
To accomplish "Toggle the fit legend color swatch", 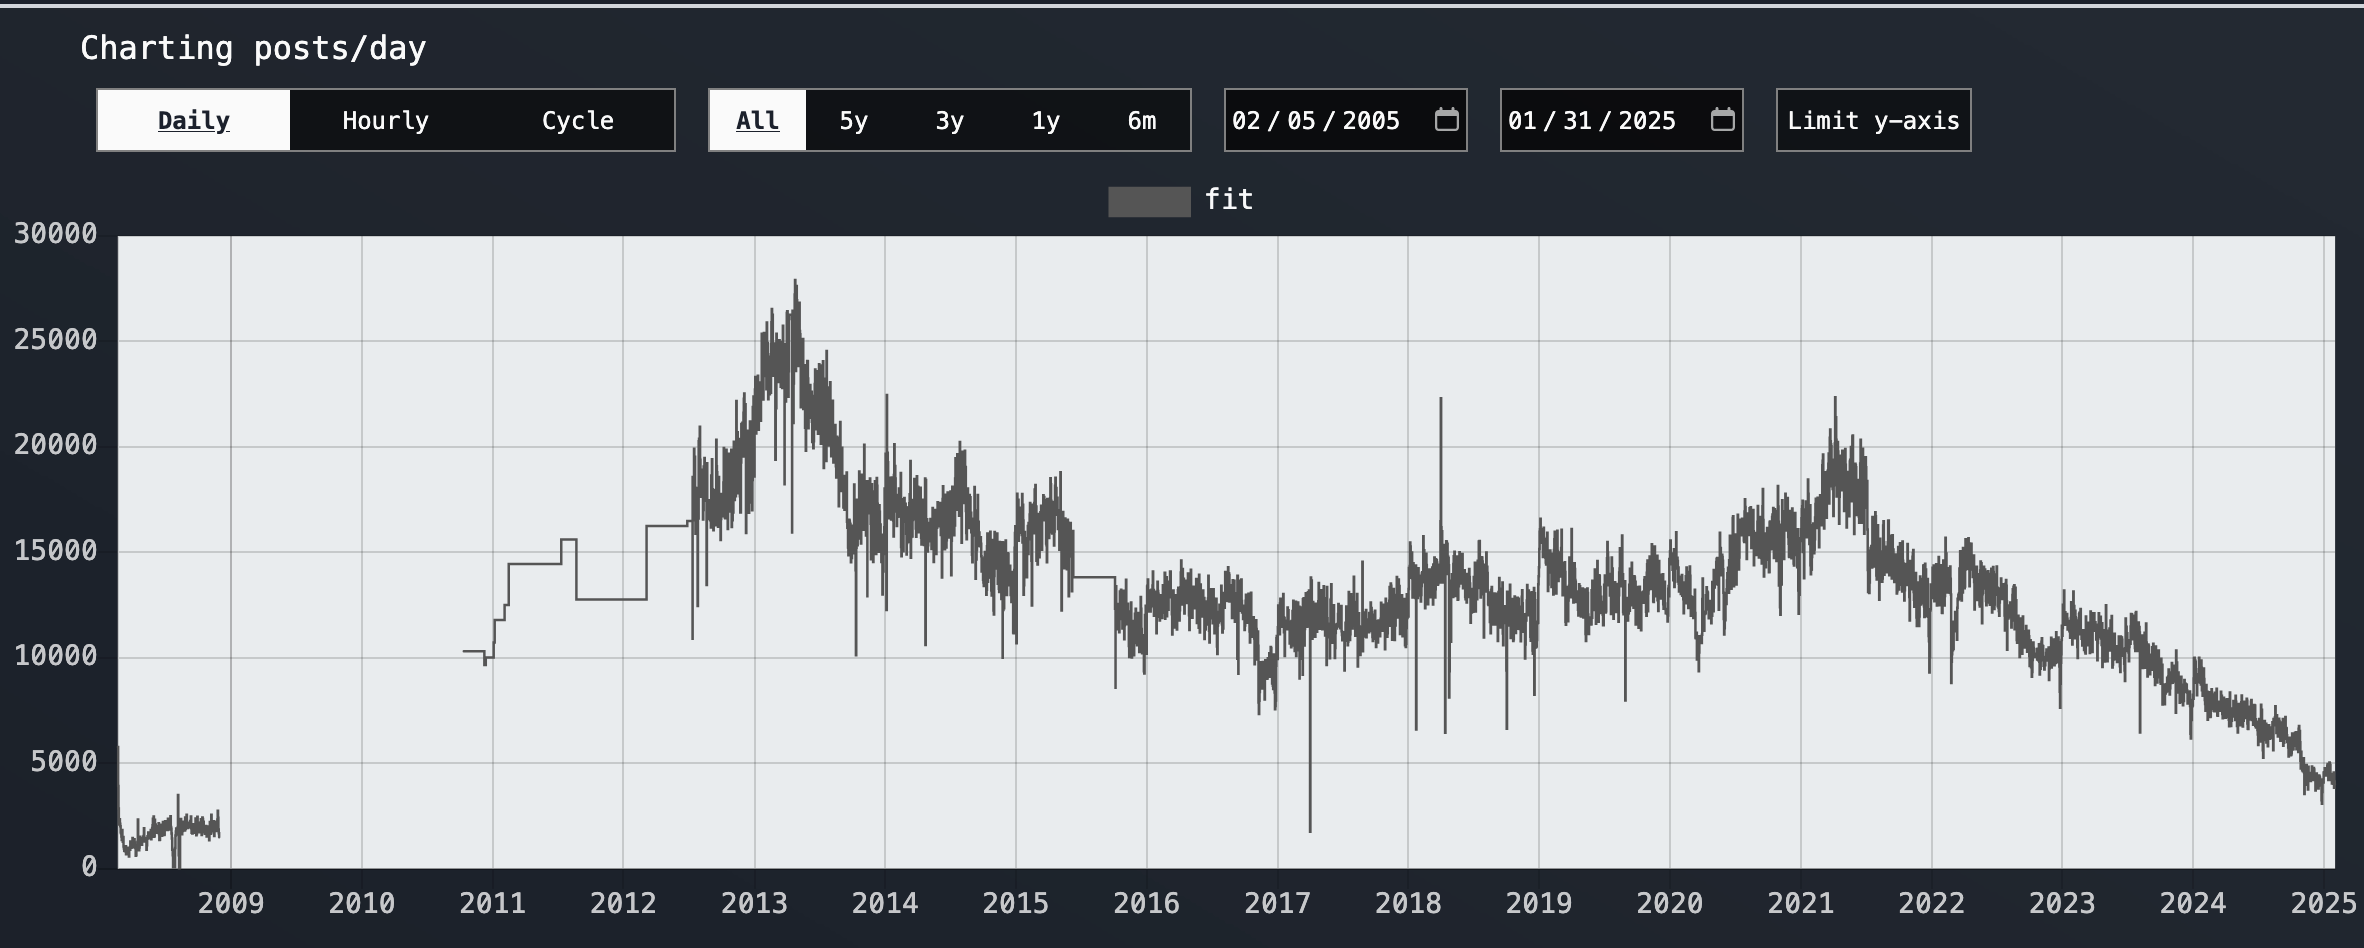I will [1149, 201].
